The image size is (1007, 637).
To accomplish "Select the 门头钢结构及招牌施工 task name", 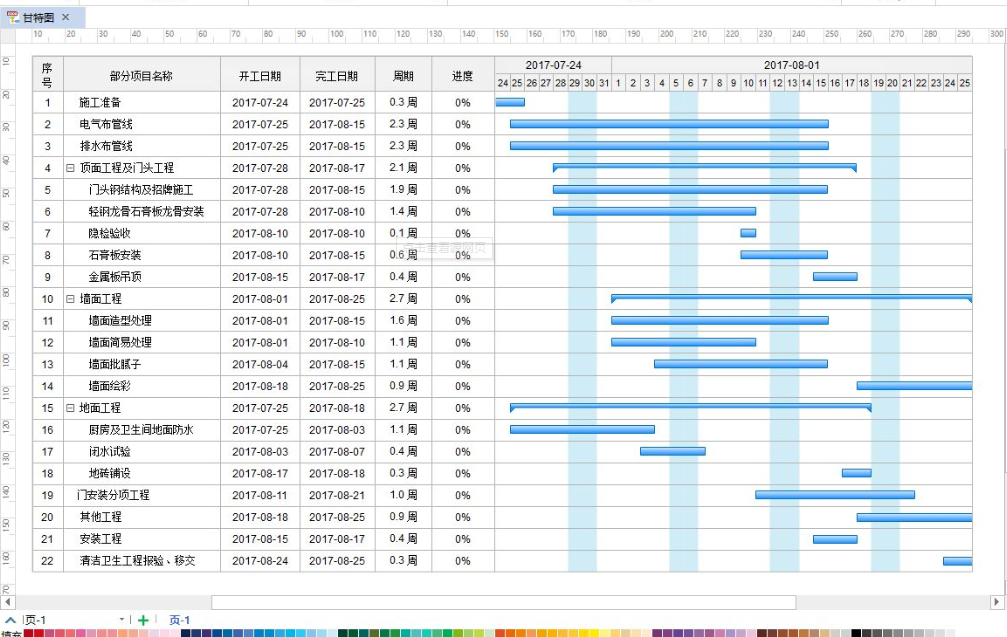I will (141, 189).
